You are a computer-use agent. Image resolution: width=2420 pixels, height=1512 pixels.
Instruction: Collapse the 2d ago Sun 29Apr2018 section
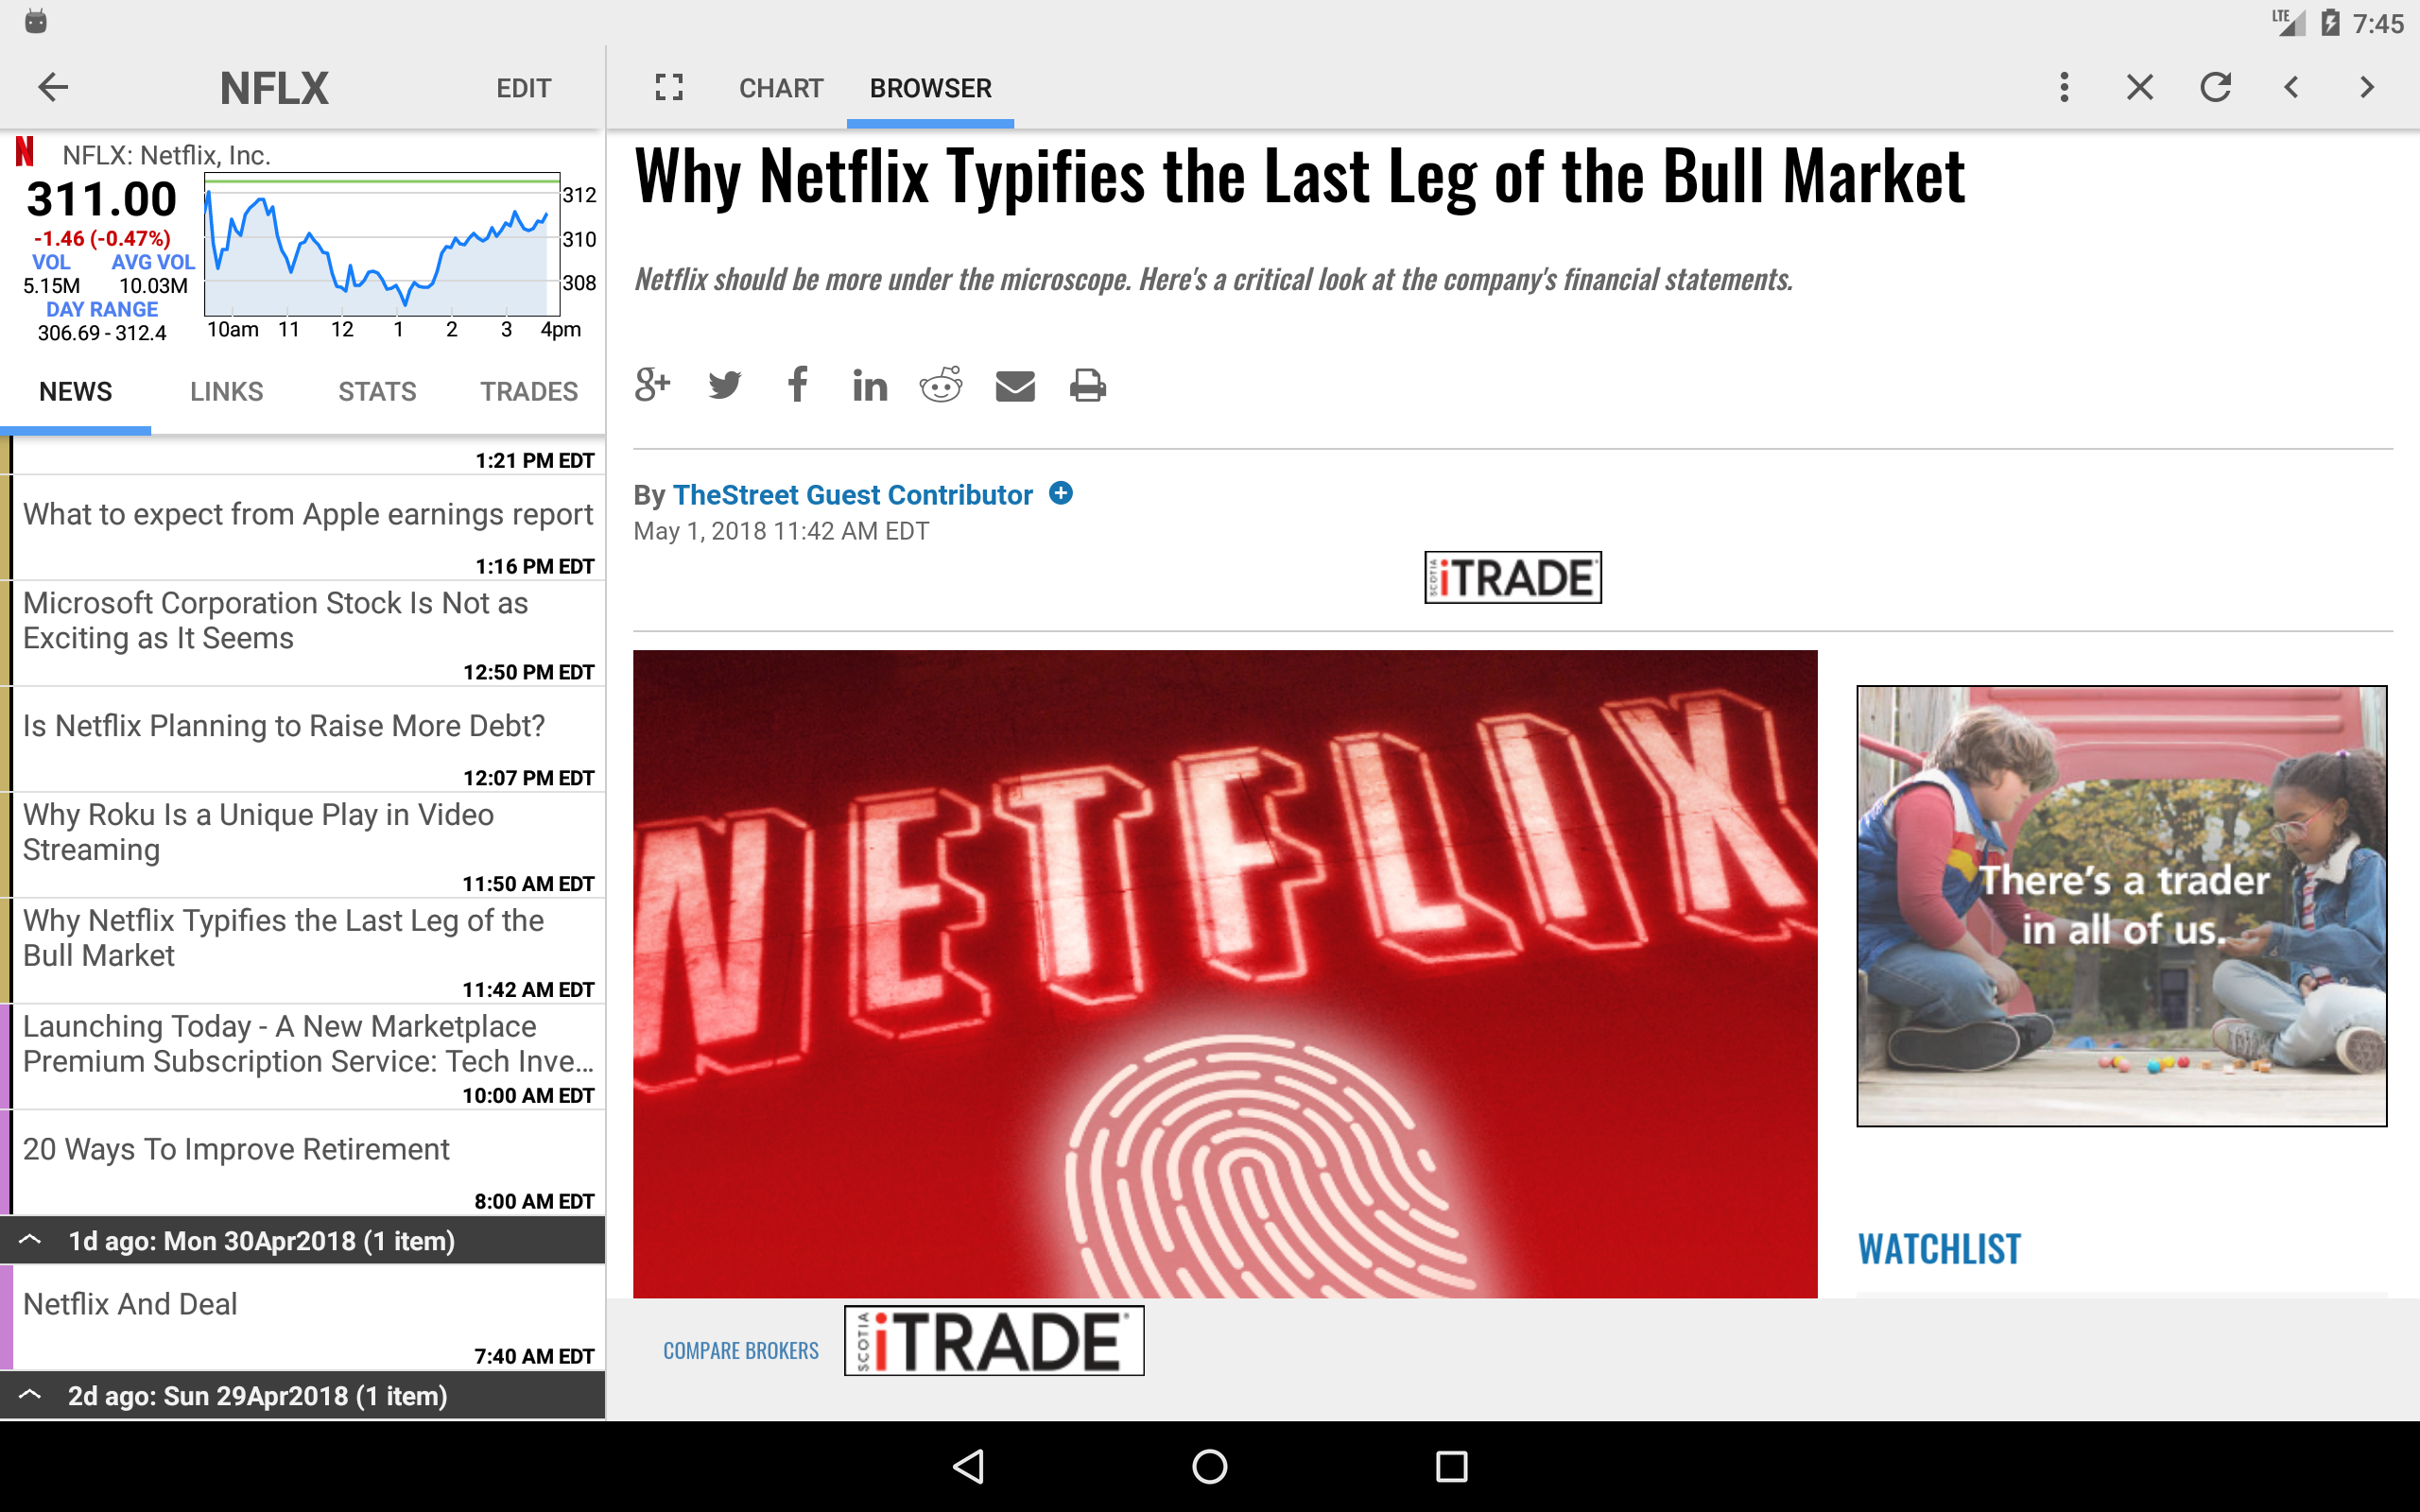click(x=302, y=1396)
